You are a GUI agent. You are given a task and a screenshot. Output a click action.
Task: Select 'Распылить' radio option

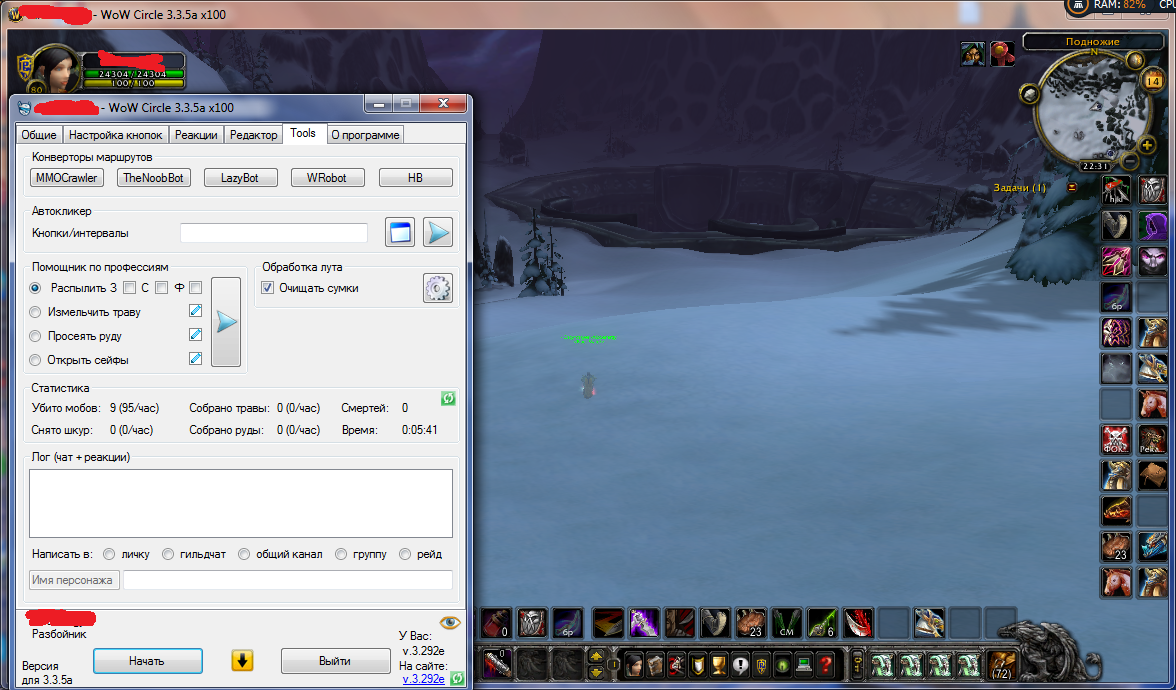[34, 287]
